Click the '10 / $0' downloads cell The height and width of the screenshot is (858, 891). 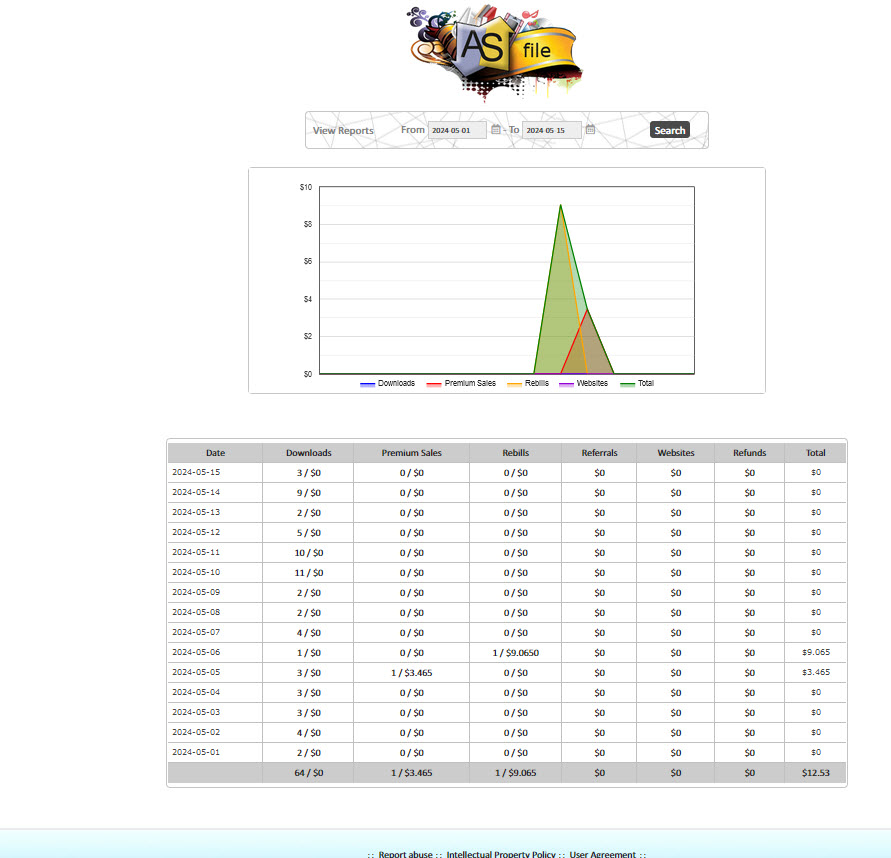(309, 553)
